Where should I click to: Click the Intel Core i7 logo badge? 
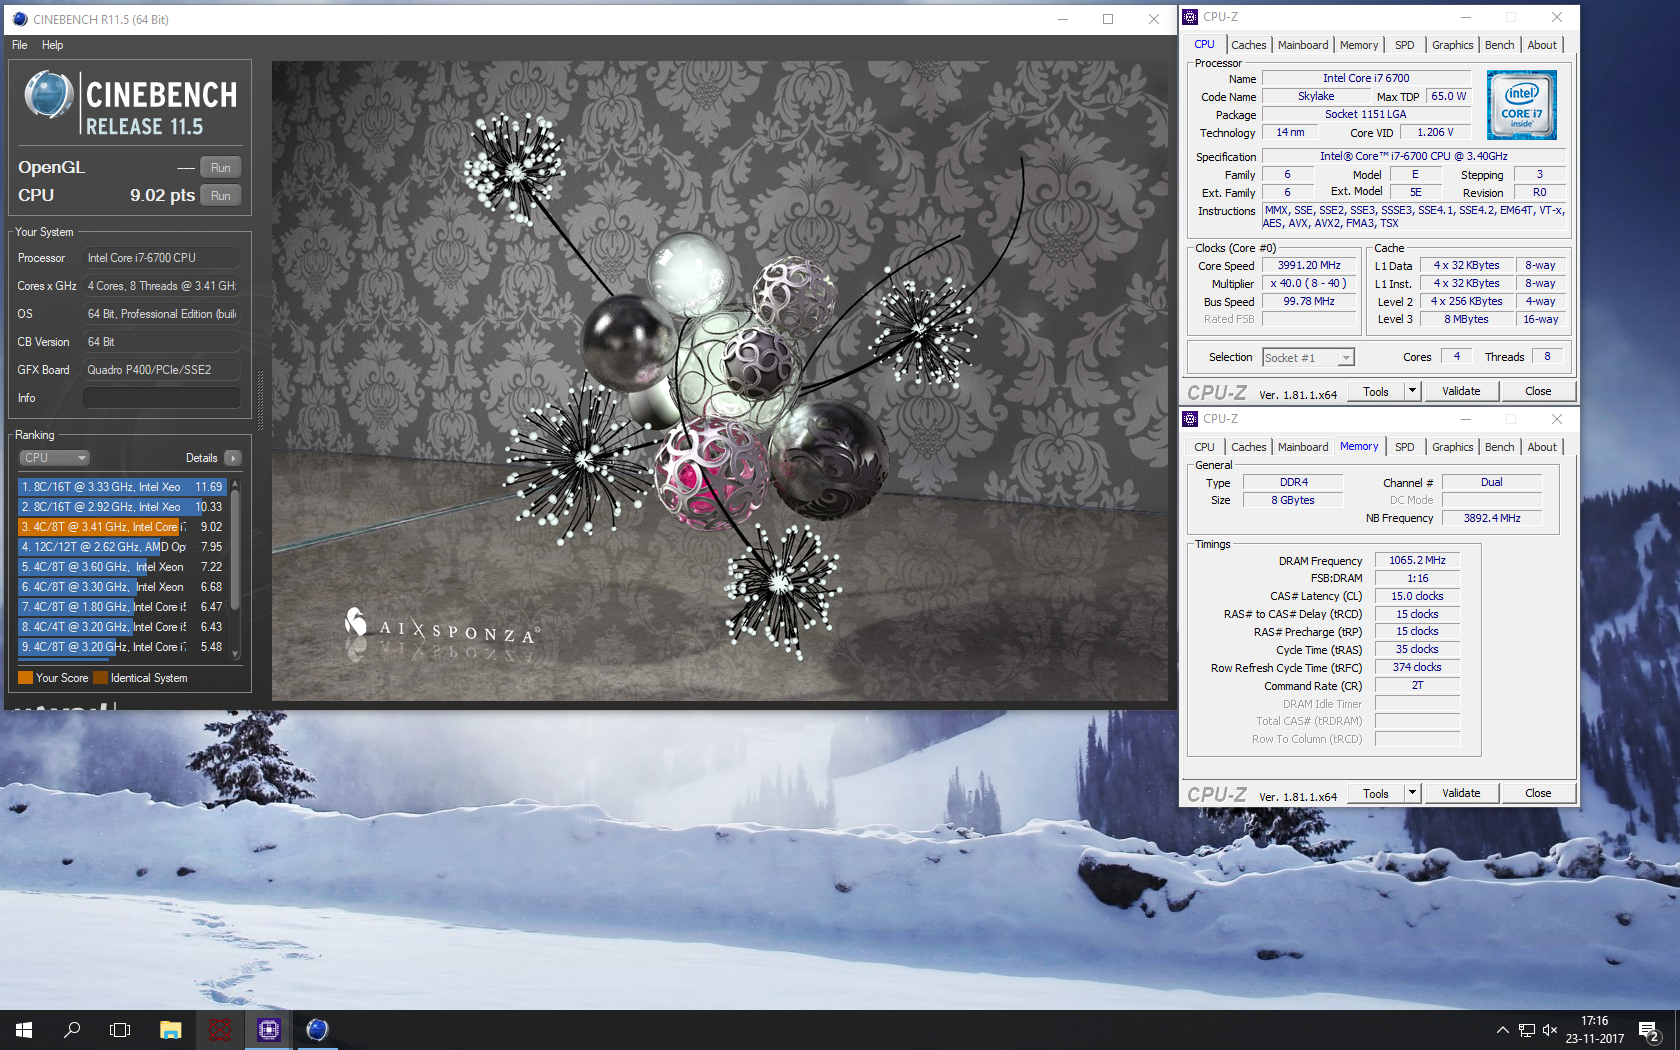(1521, 105)
